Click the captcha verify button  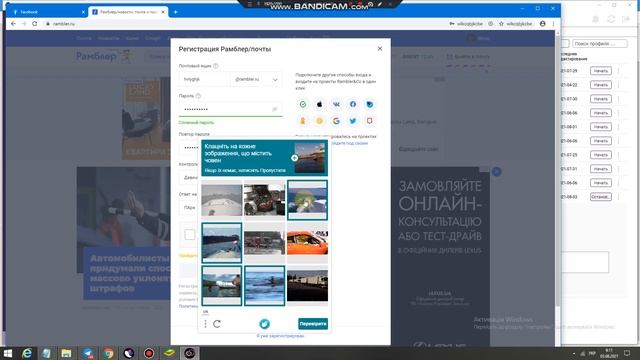tap(313, 324)
